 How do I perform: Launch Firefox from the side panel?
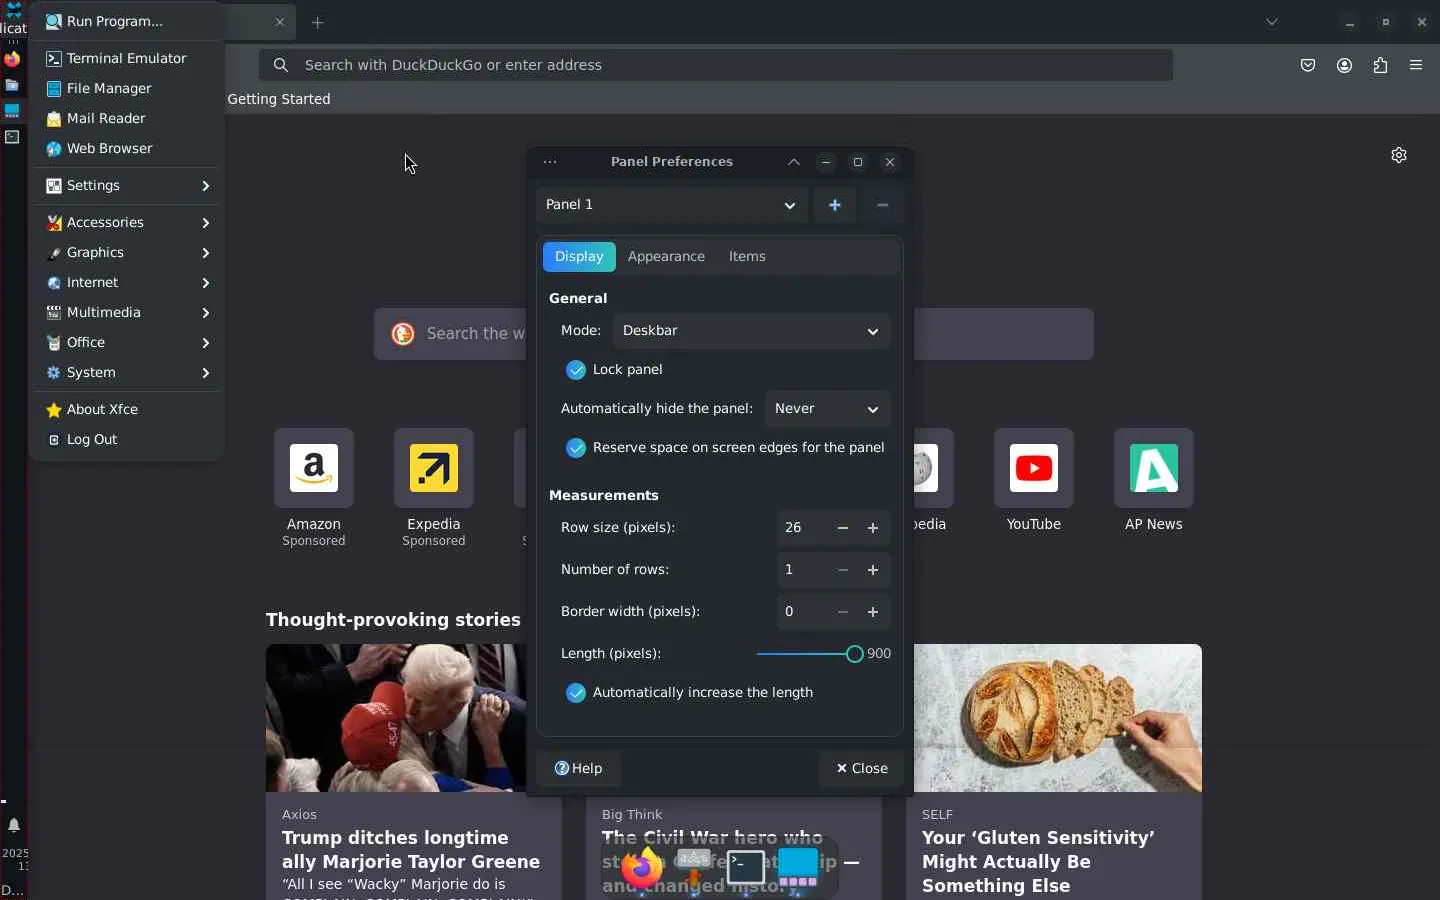click(12, 59)
